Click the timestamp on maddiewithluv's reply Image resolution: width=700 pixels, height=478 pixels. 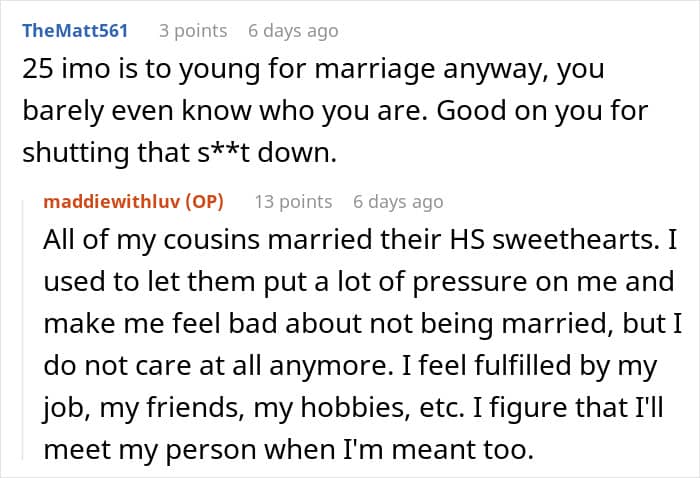[398, 201]
